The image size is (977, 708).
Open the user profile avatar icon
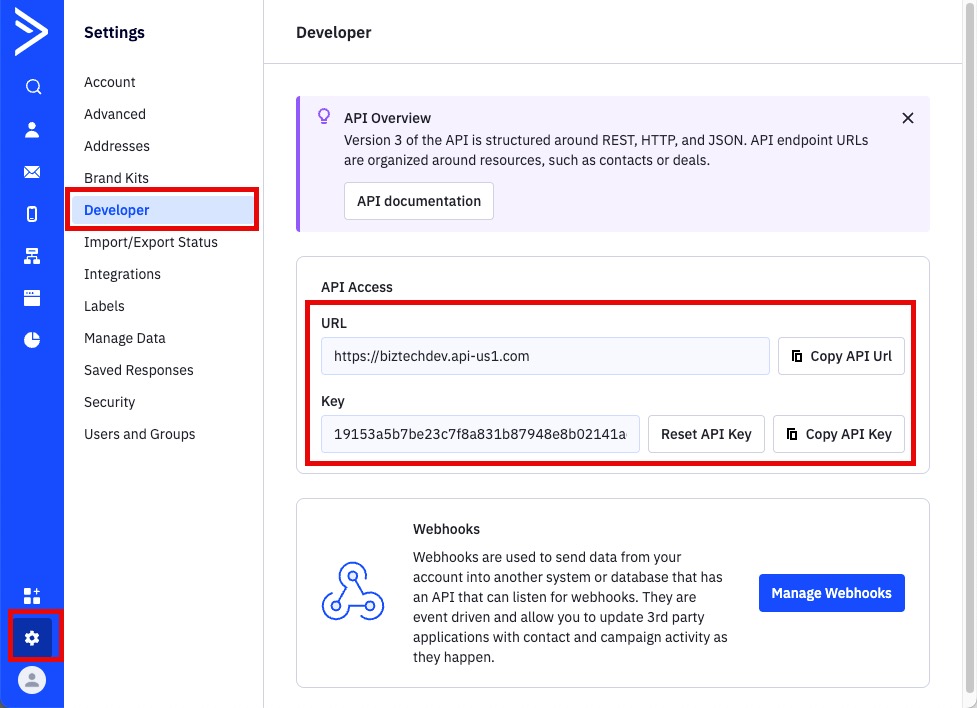click(32, 680)
